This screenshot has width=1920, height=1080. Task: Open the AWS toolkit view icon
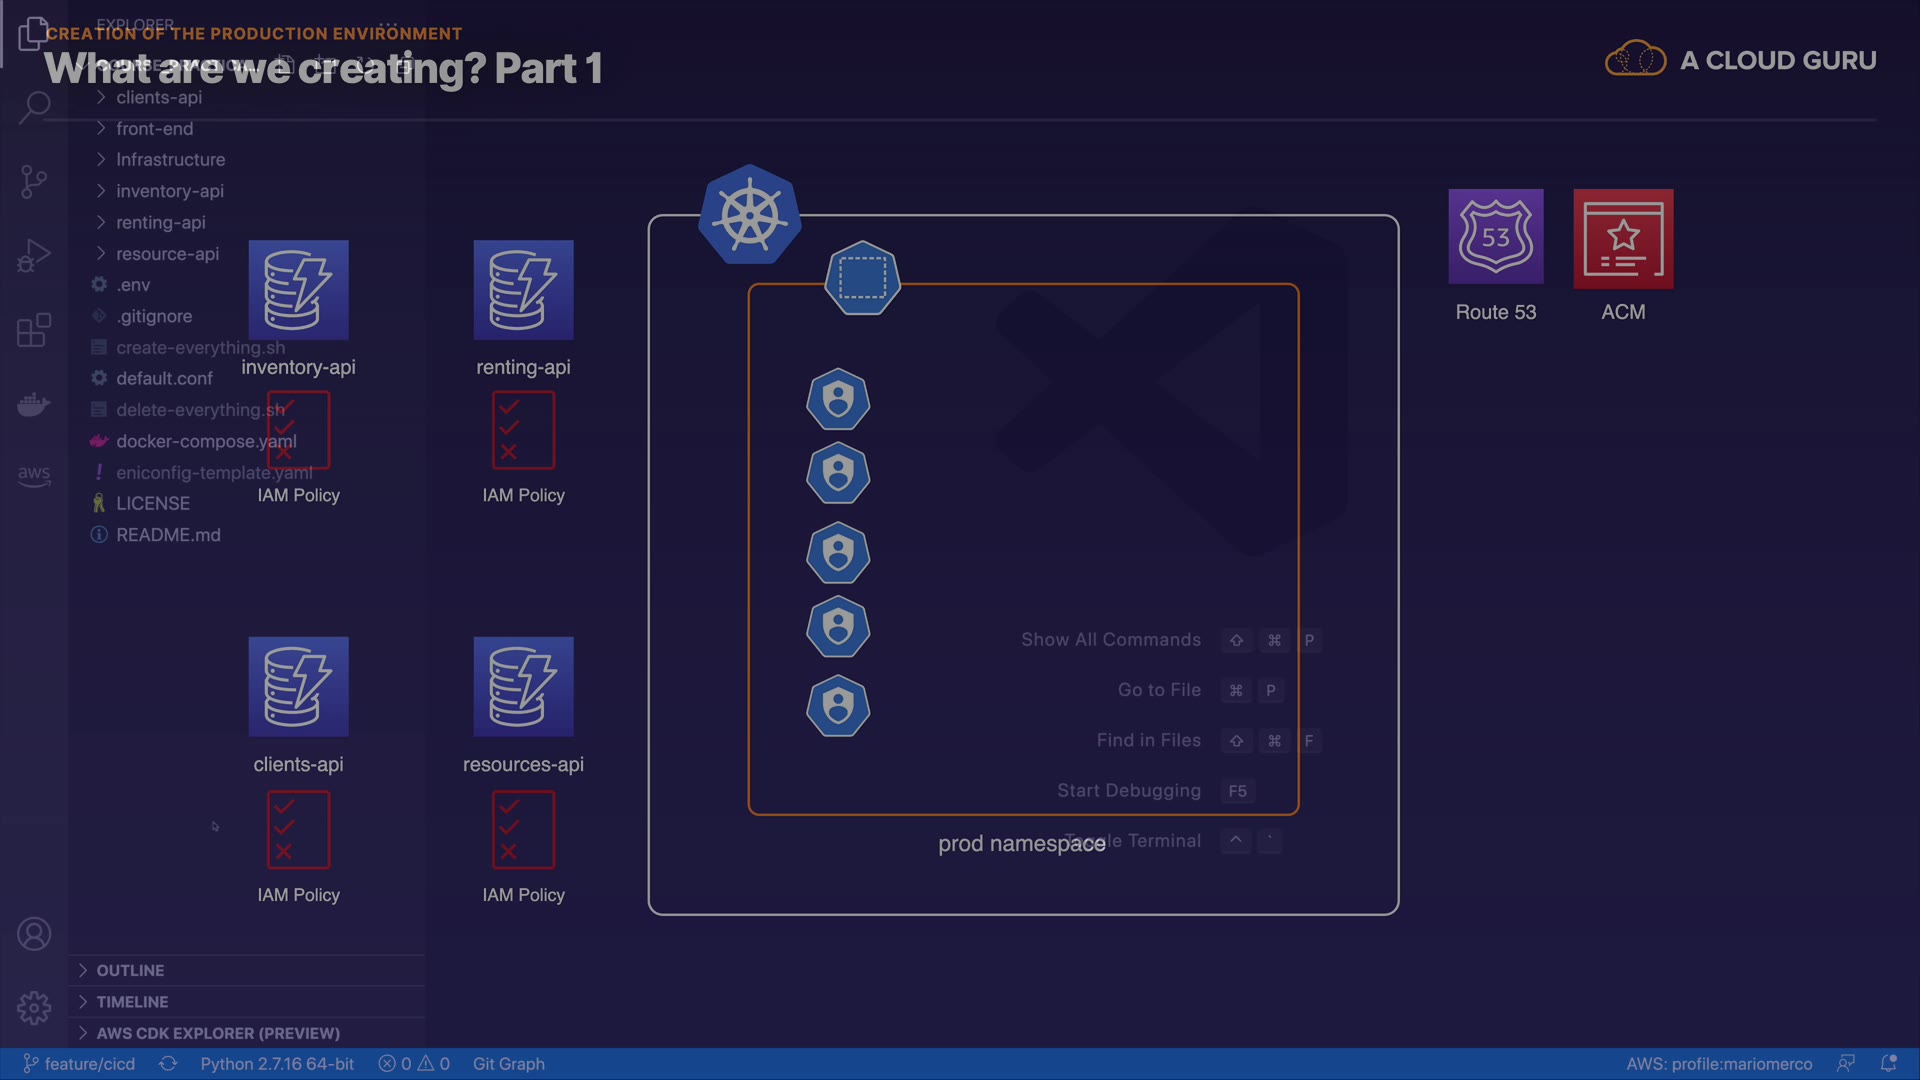pos(34,475)
